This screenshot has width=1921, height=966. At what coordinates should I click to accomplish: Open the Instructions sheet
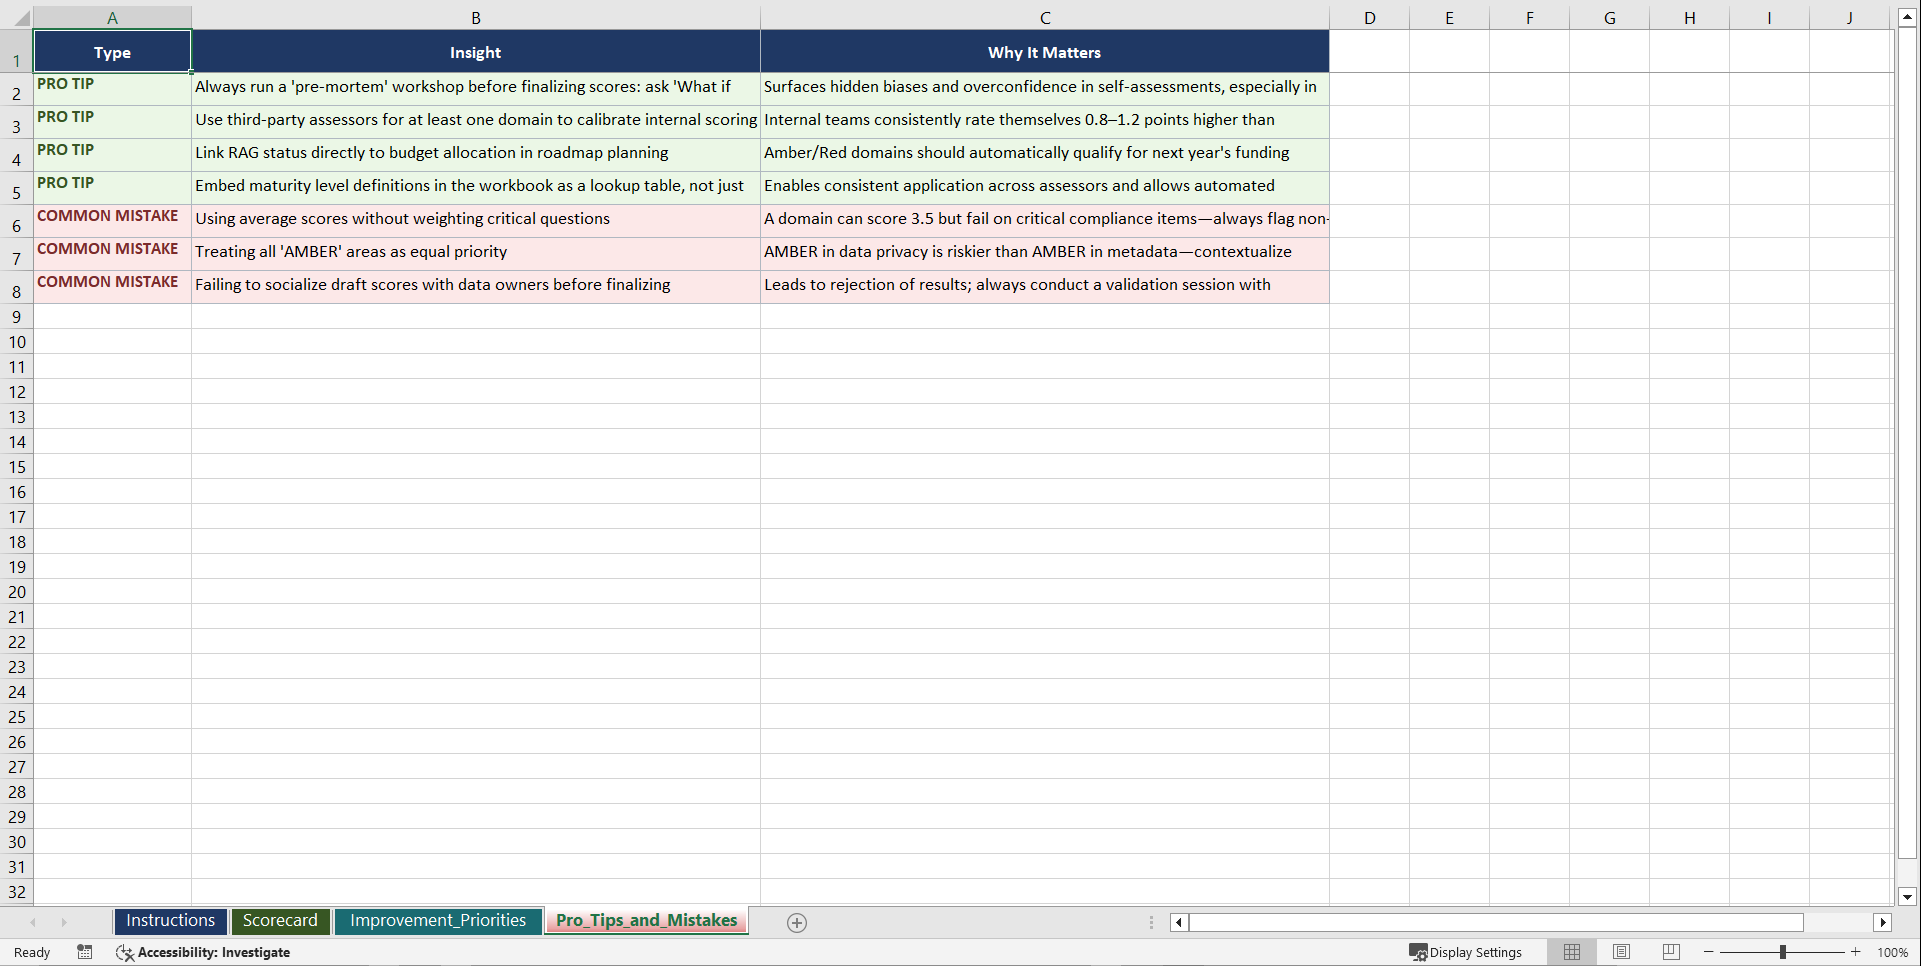(x=170, y=921)
